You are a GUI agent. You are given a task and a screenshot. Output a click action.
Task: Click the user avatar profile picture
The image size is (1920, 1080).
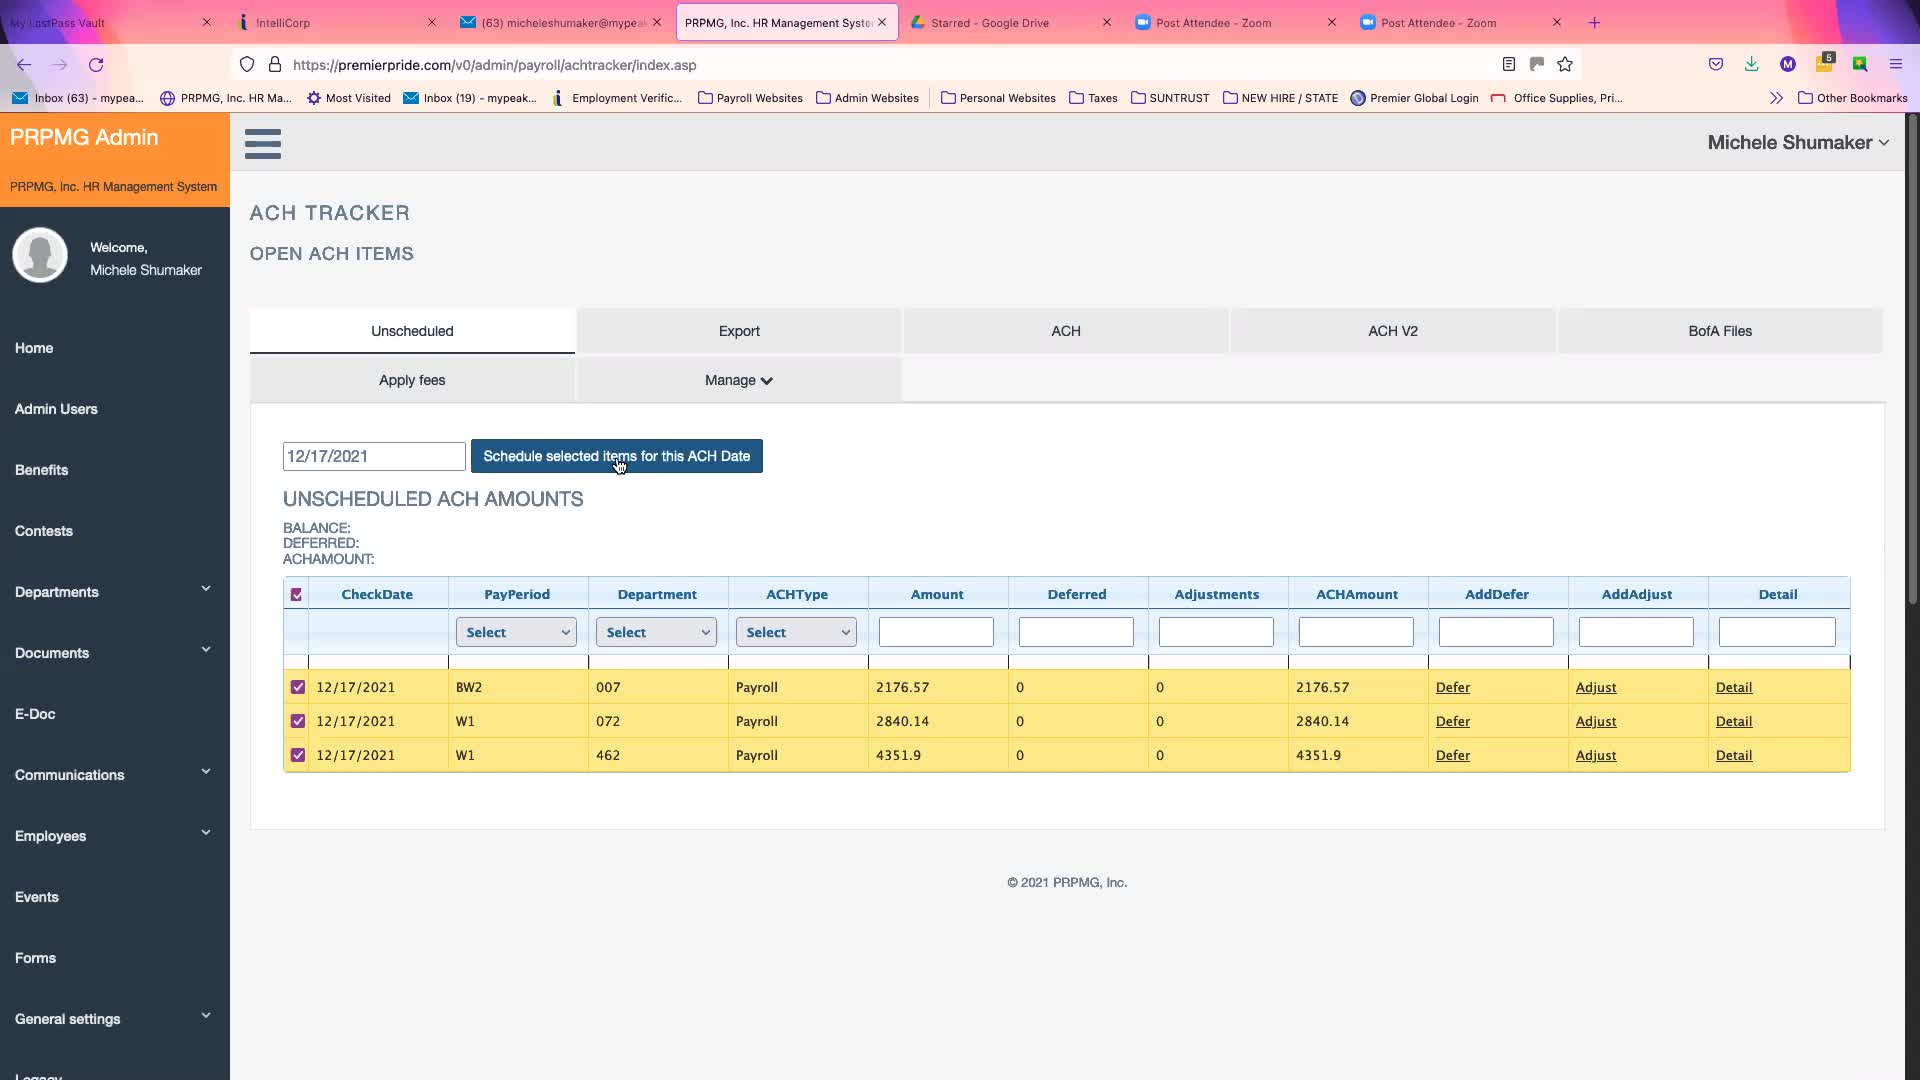(40, 256)
